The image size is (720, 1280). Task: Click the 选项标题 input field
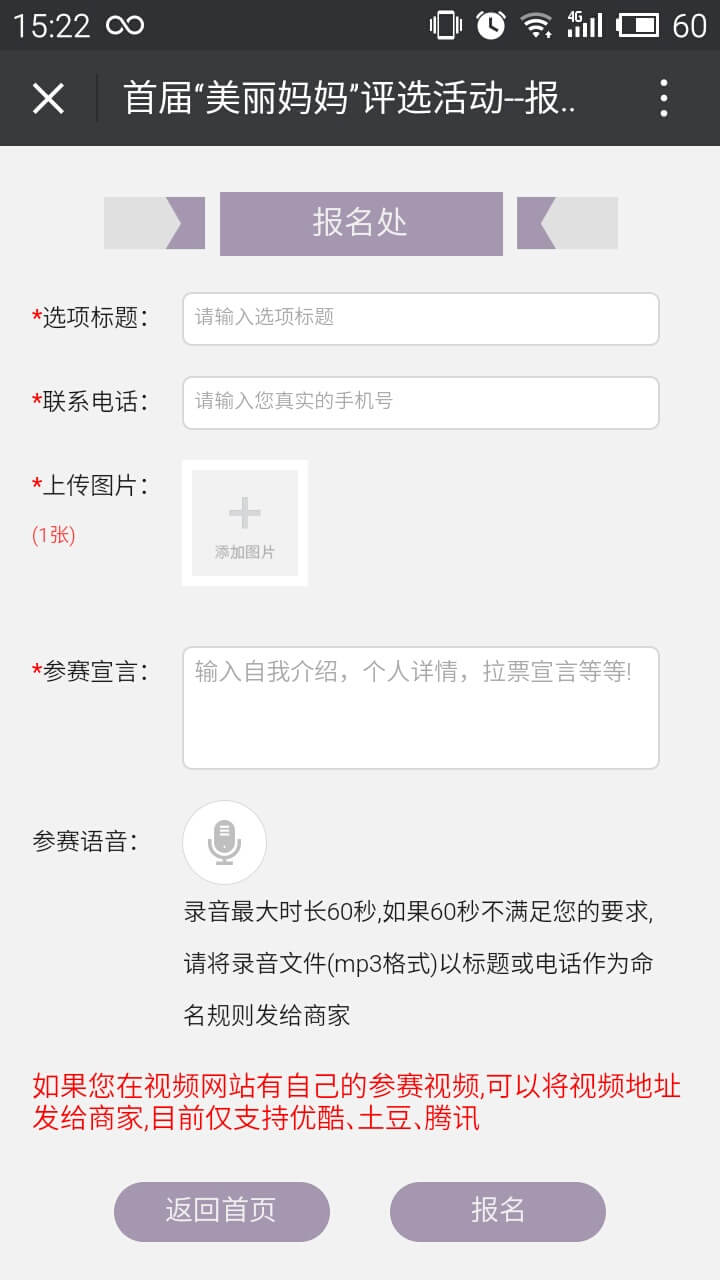point(420,318)
